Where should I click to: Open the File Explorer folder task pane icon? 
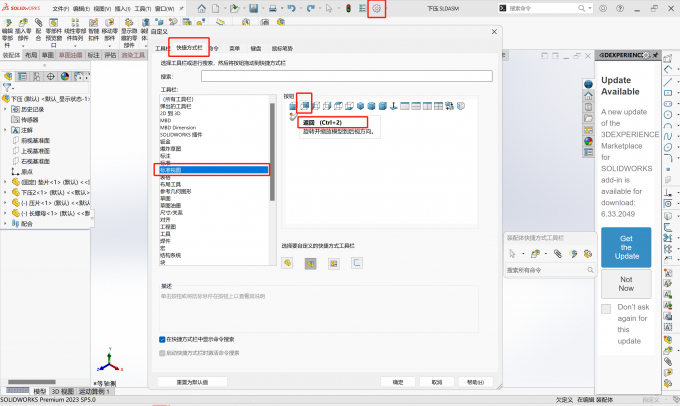pyautogui.click(x=588, y=118)
